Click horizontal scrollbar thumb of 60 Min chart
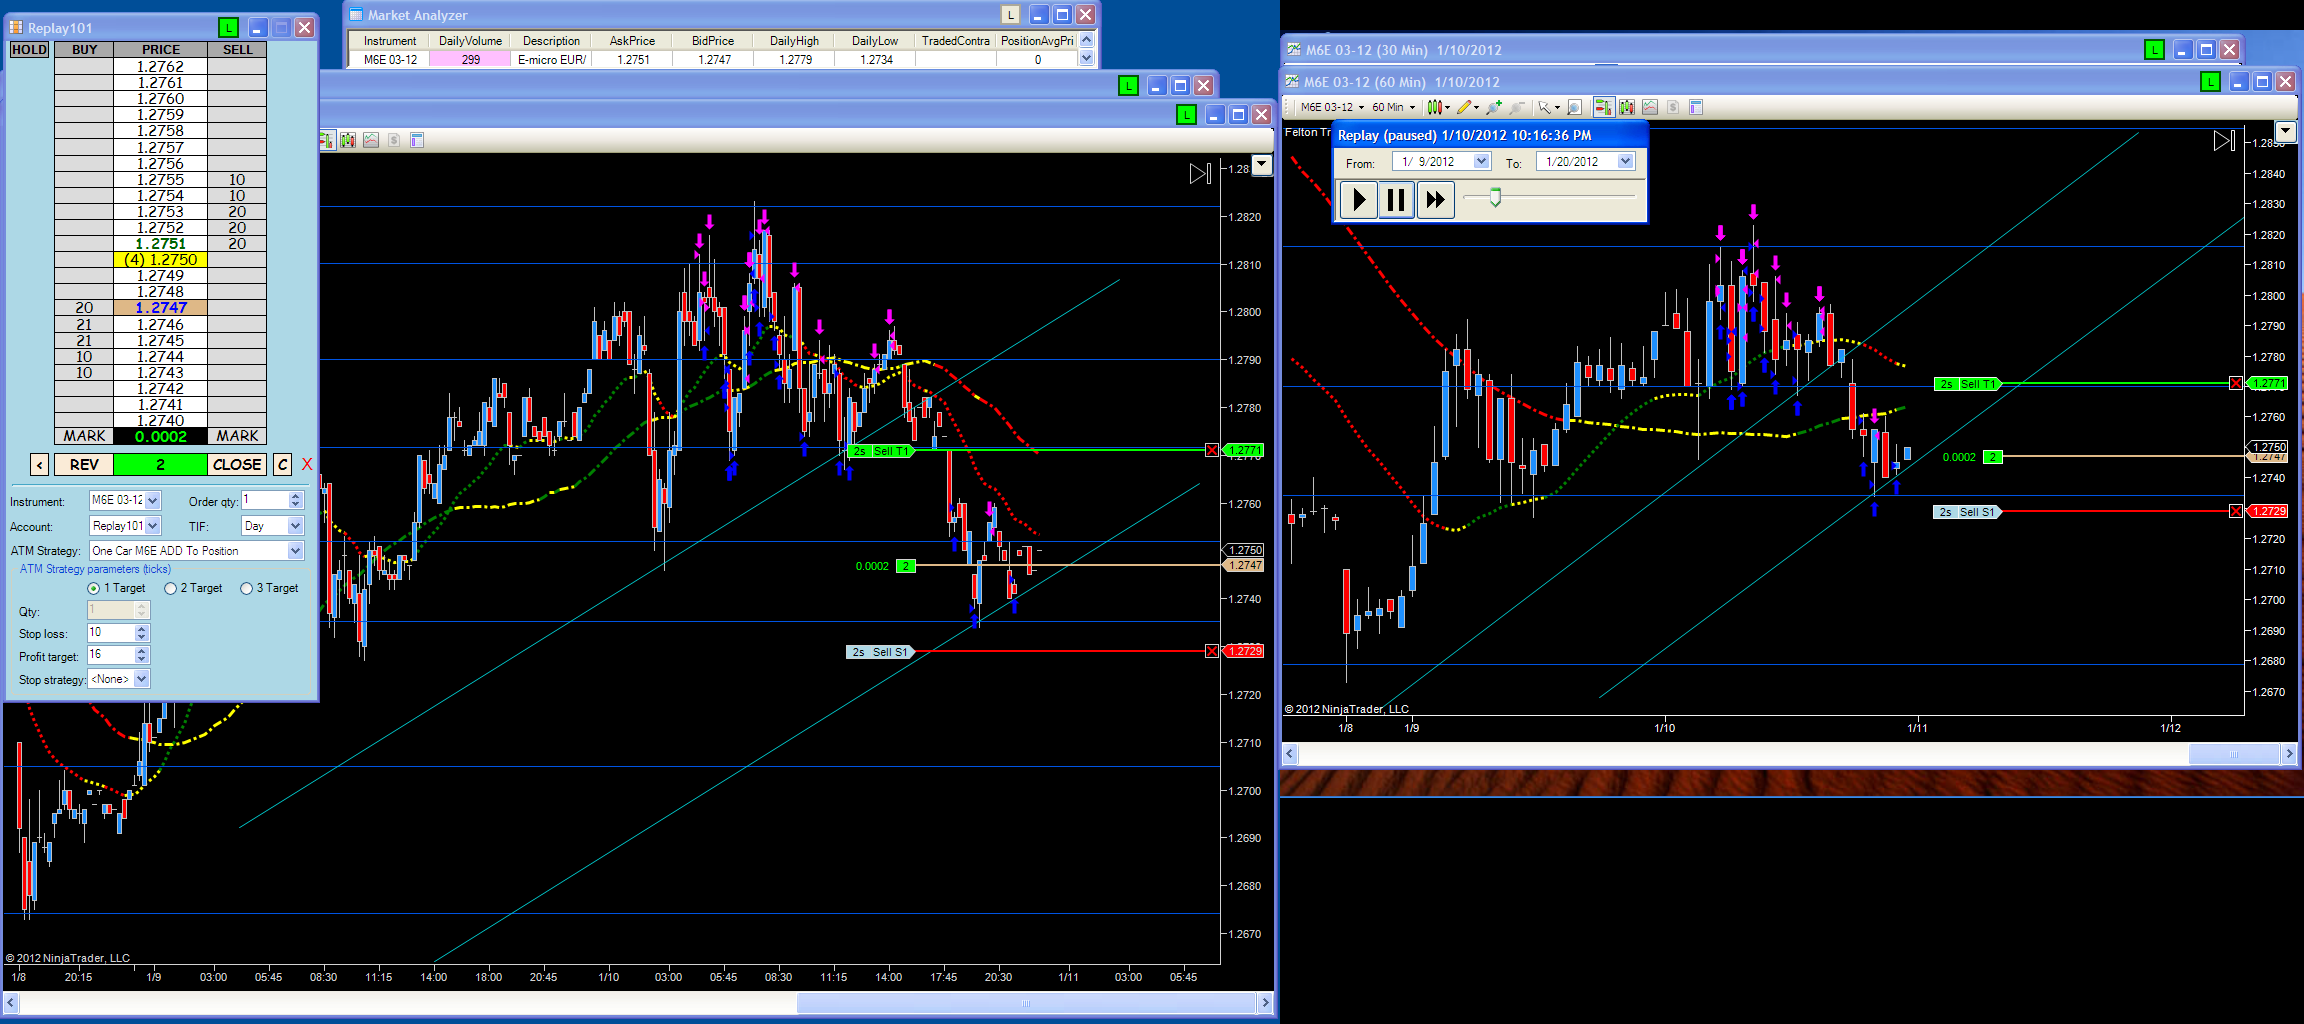 [x=2233, y=754]
